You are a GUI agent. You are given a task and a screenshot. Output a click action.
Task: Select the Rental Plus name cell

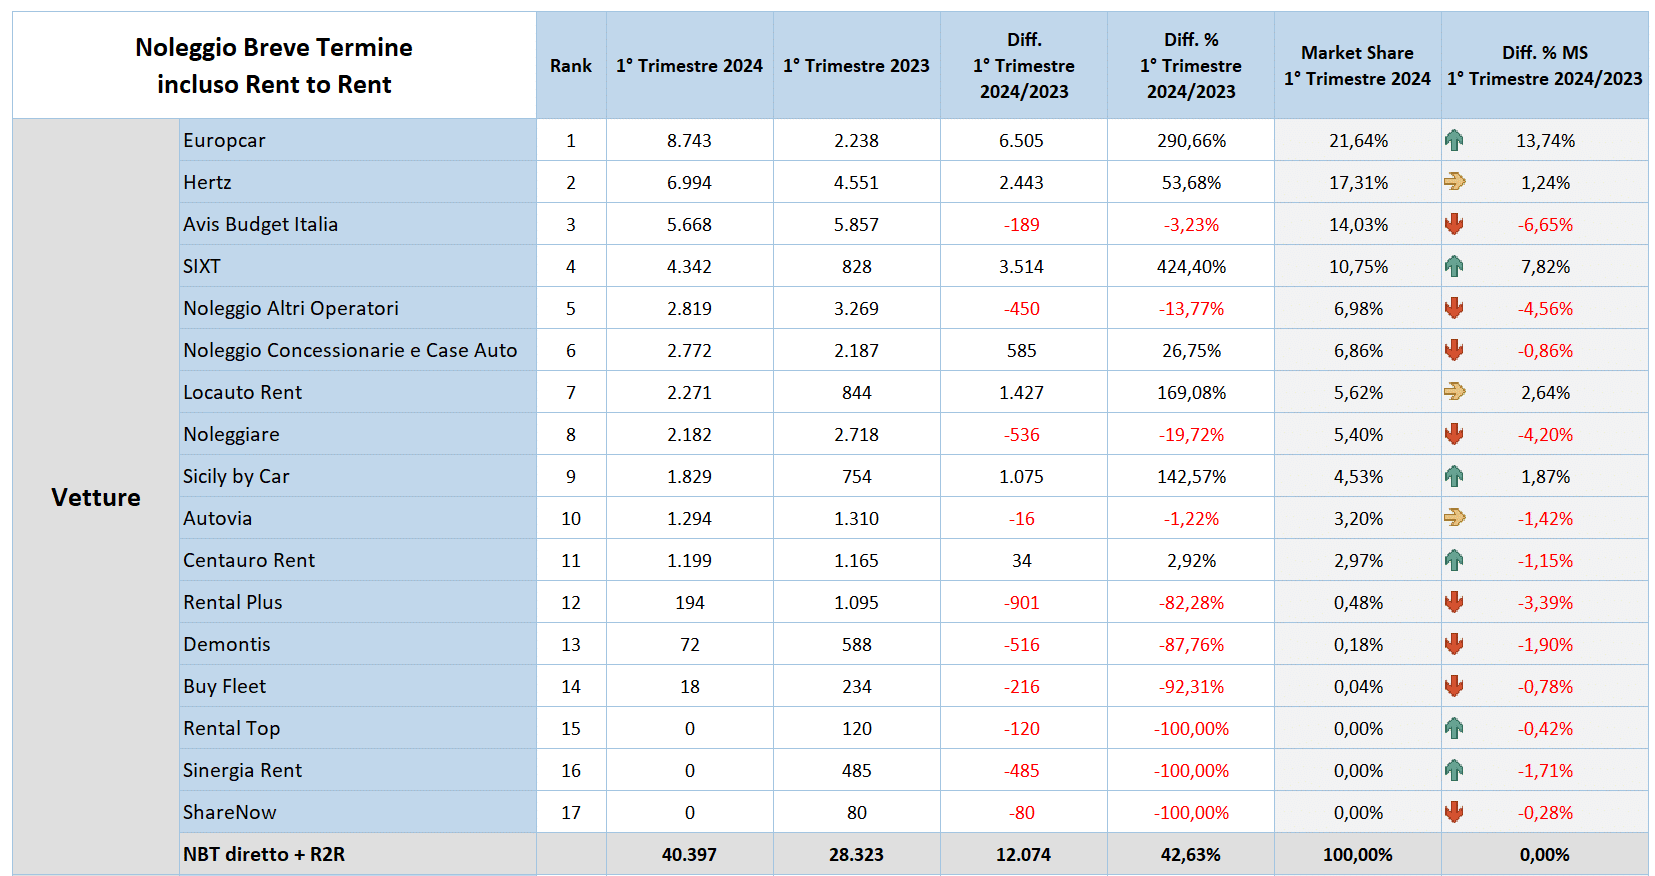tap(358, 603)
